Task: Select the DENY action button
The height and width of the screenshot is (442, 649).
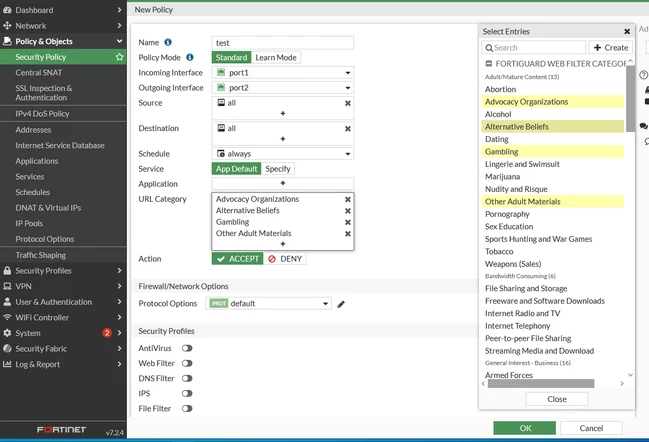Action: (285, 259)
